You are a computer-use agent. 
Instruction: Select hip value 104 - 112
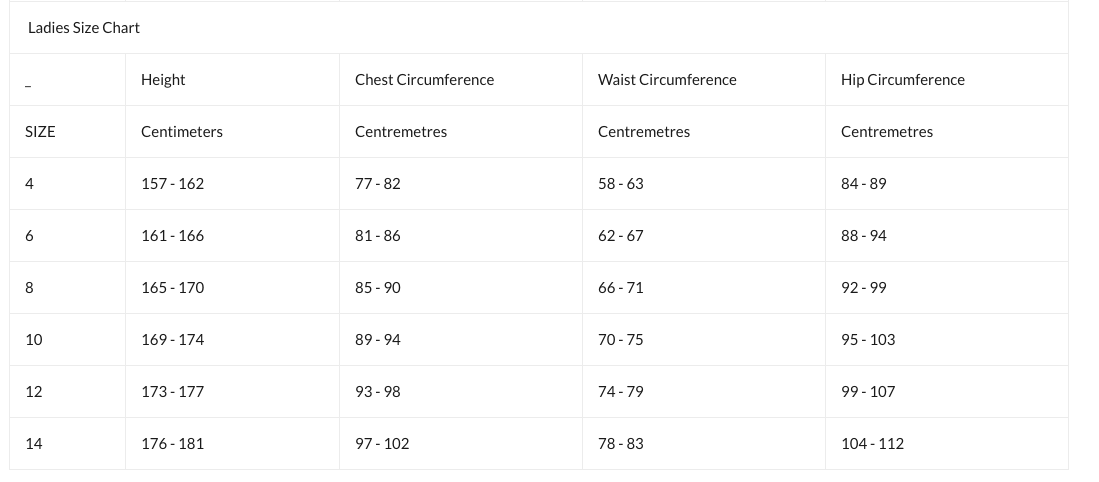[873, 443]
